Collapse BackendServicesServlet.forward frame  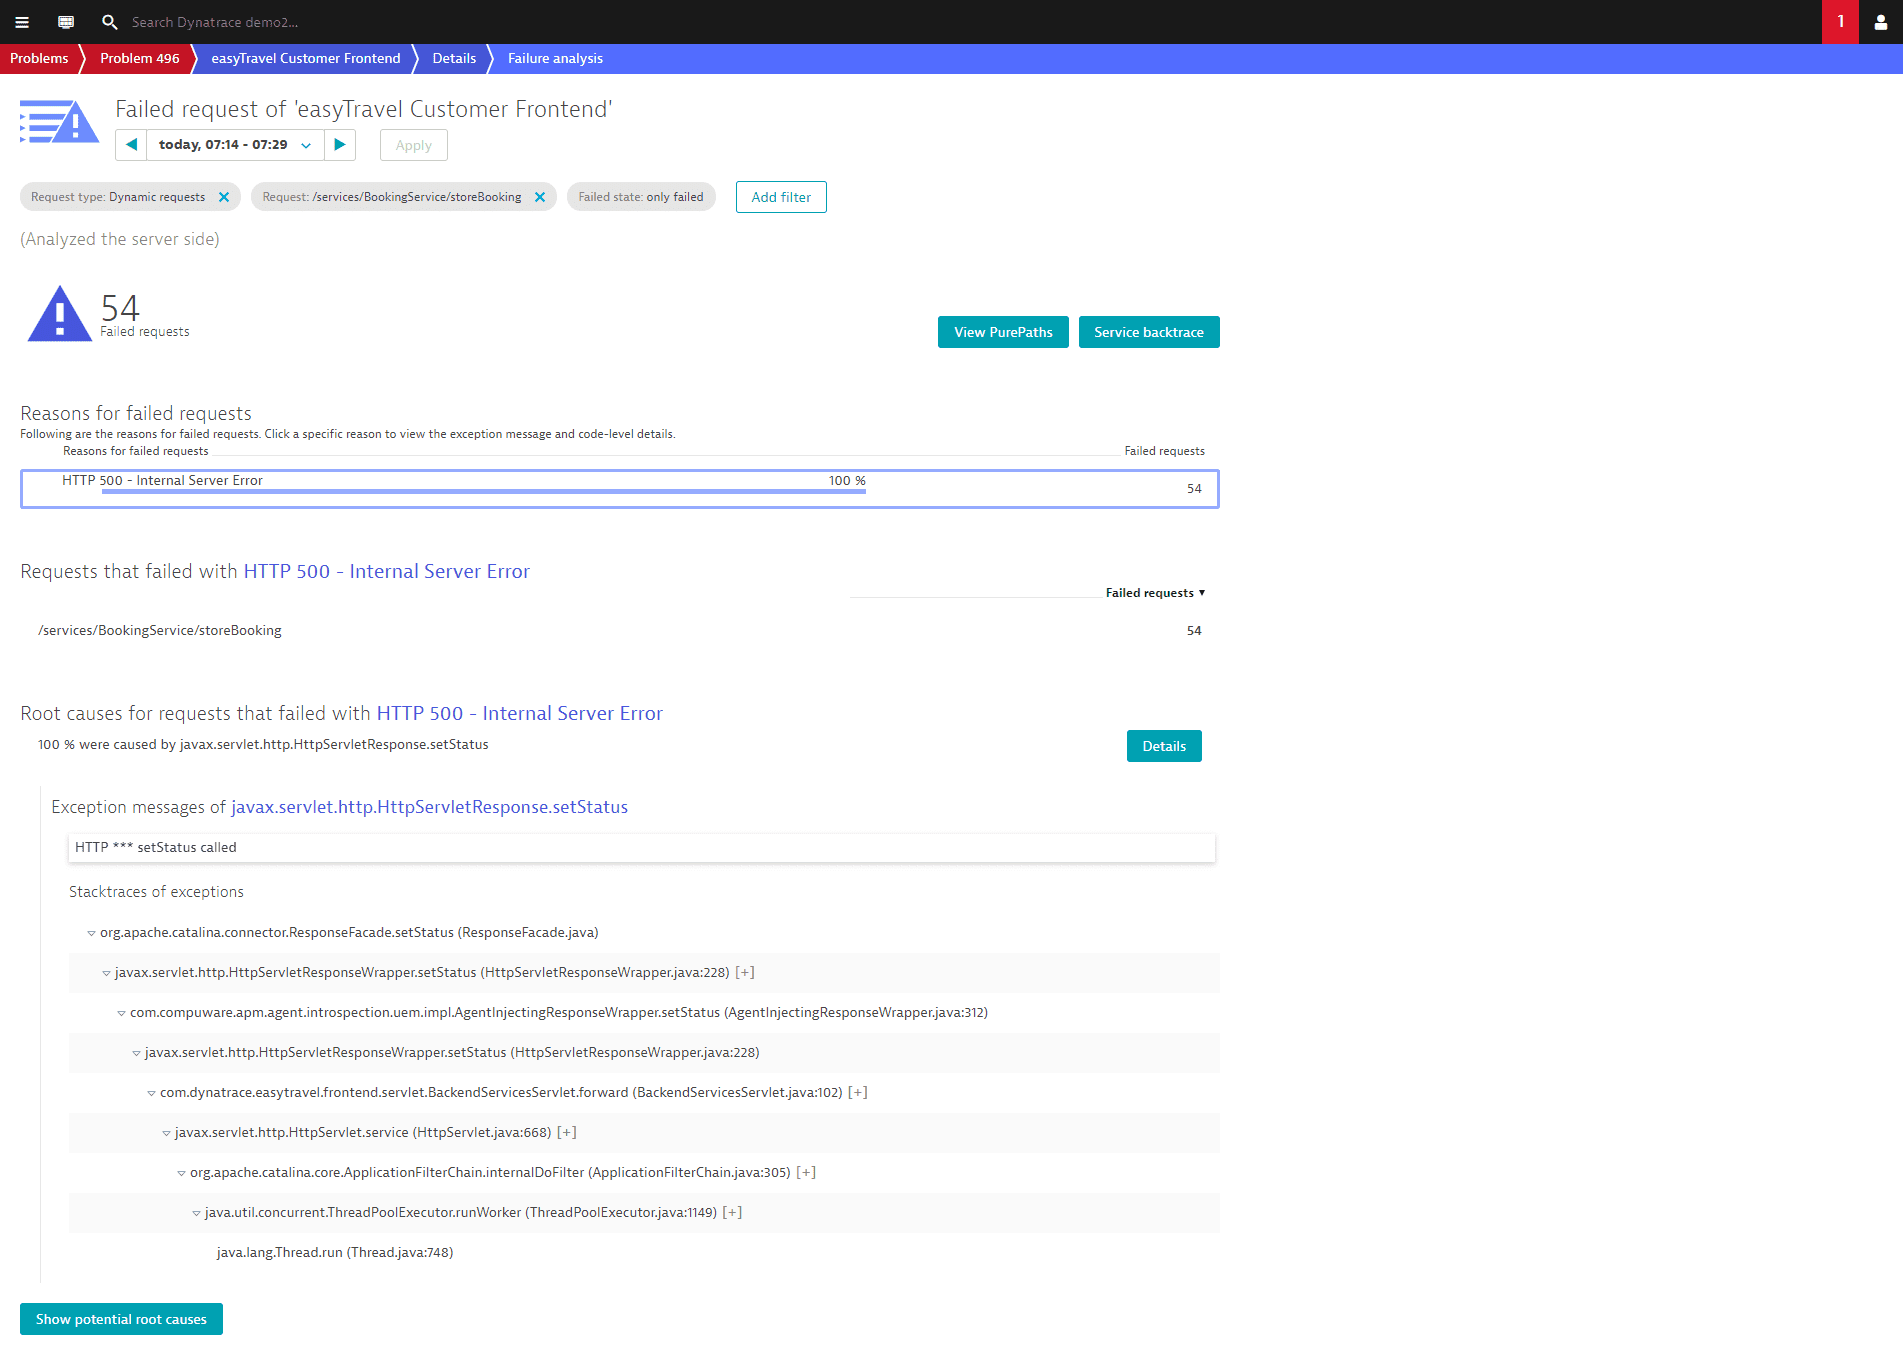[151, 1093]
